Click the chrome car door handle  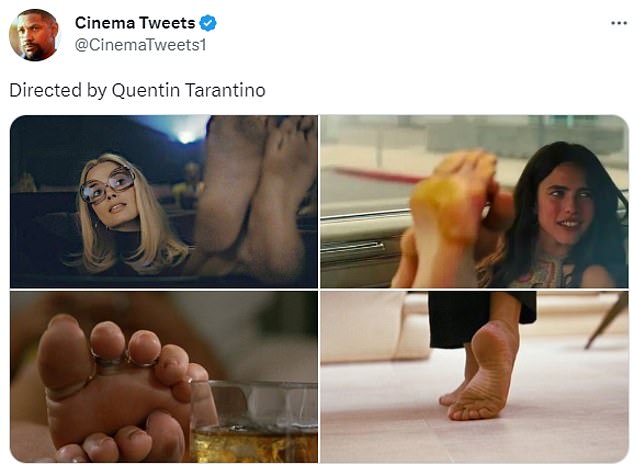pos(353,246)
